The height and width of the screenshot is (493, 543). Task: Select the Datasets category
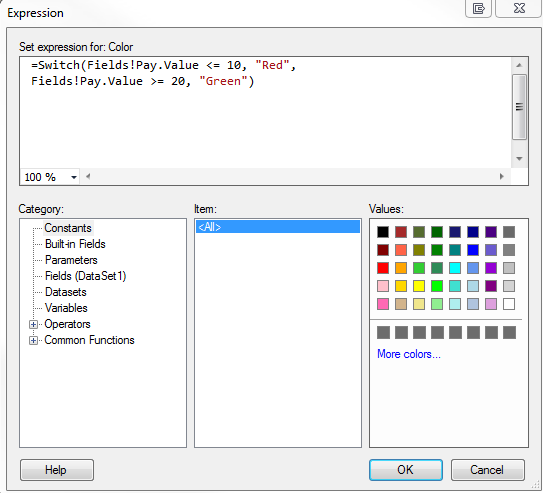(x=65, y=292)
